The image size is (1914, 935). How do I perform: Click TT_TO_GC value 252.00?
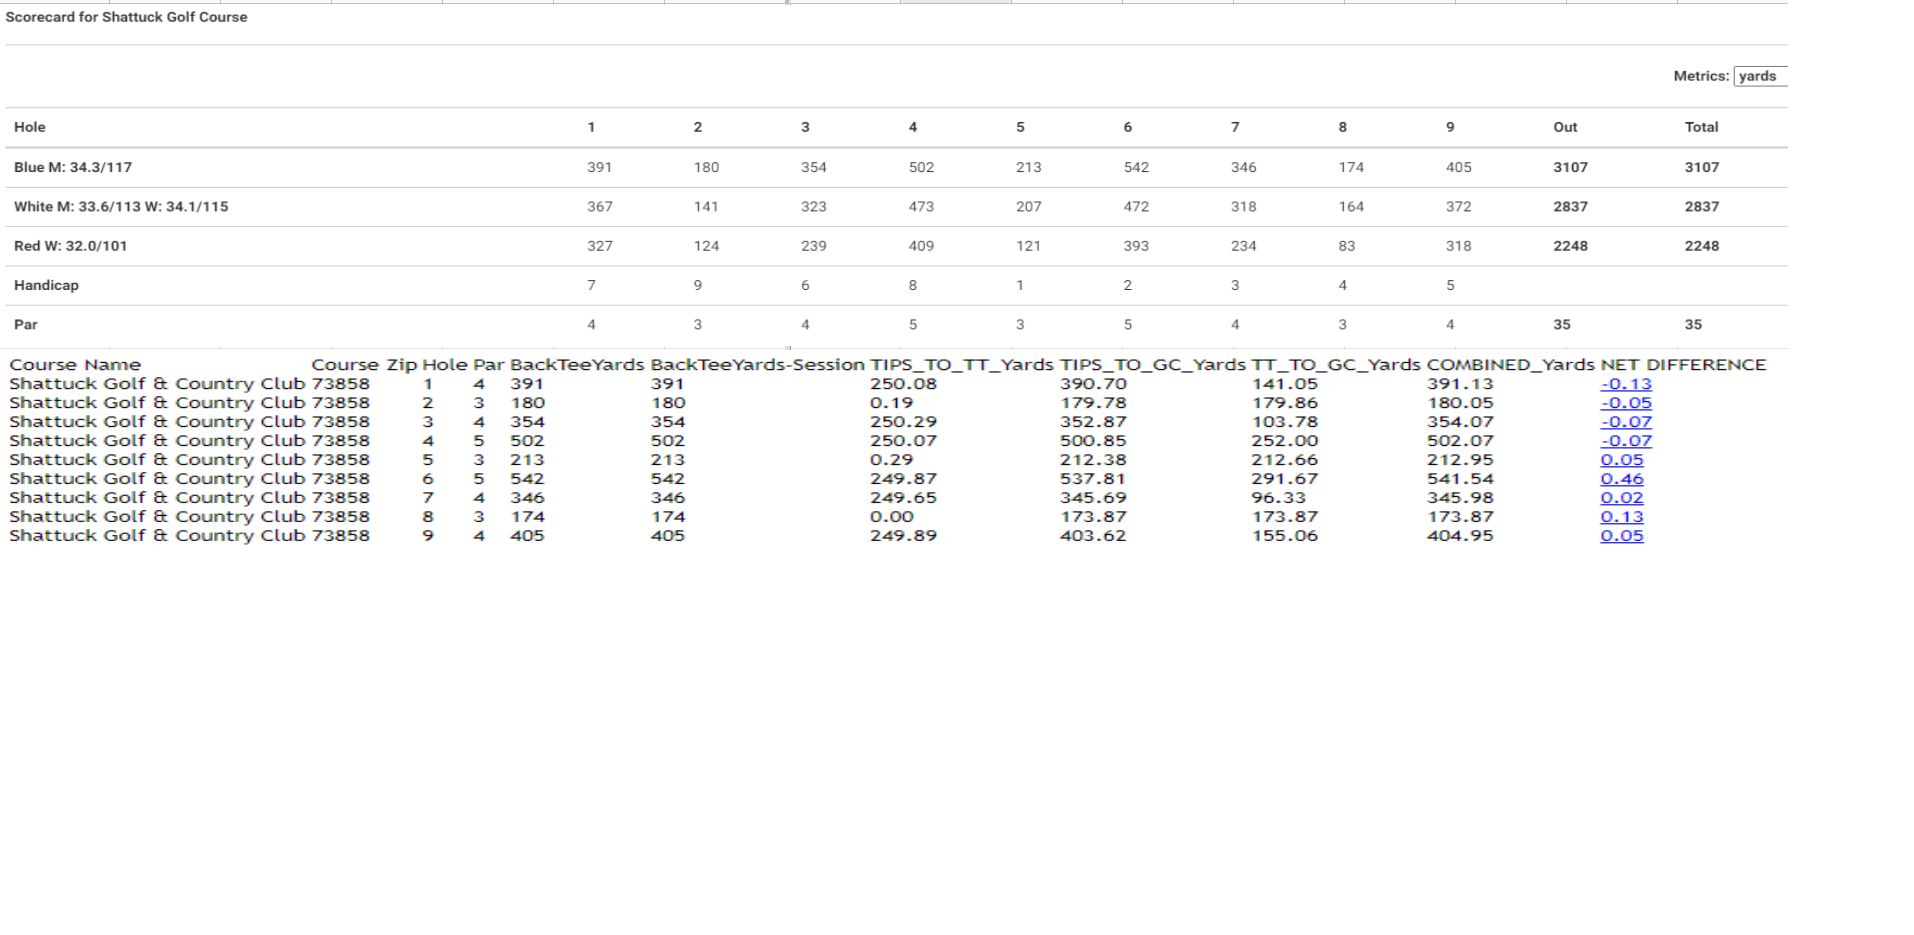point(1285,441)
